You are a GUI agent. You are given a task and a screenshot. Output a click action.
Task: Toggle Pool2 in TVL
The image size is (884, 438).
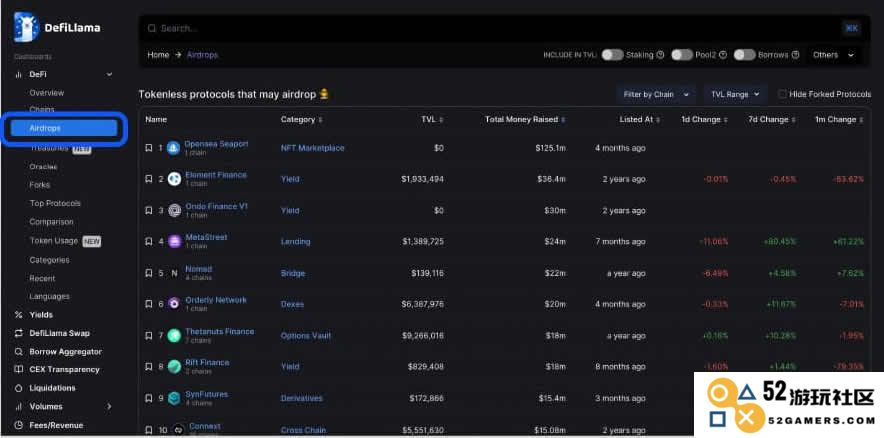click(682, 55)
